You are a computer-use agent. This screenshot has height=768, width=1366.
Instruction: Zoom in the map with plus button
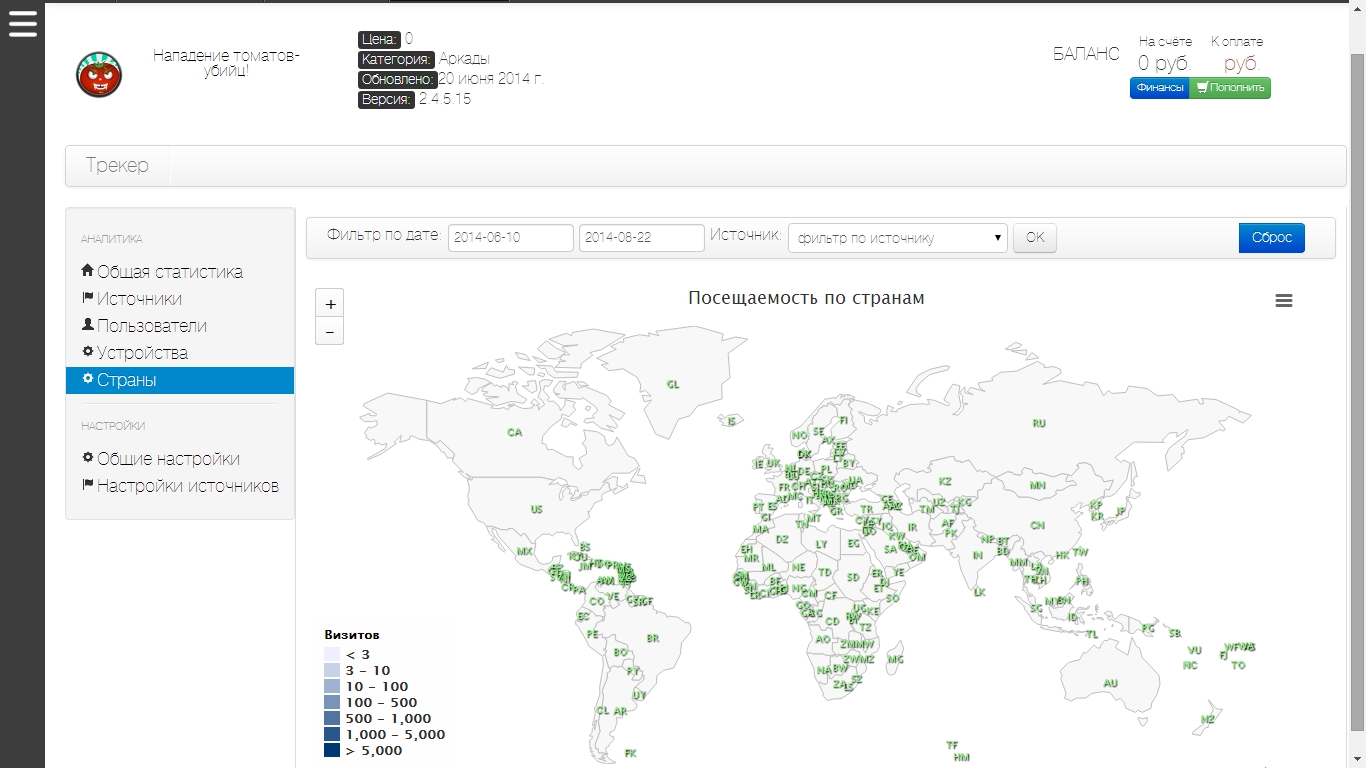click(330, 304)
